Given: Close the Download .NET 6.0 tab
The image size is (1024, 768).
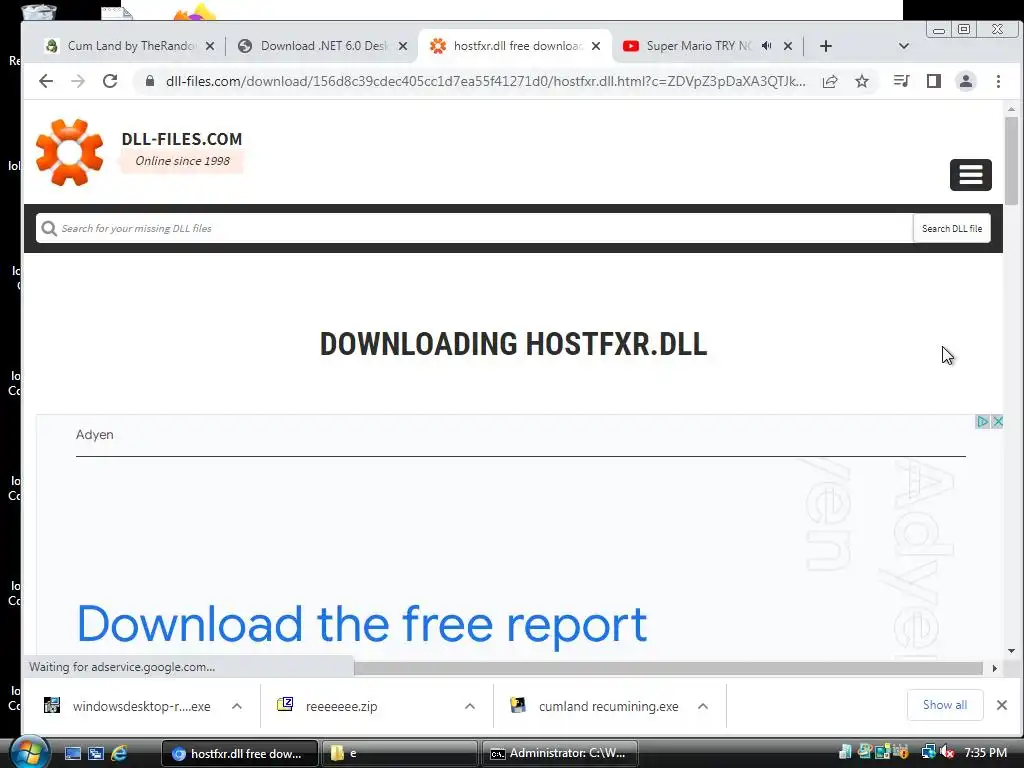Looking at the screenshot, I should (x=403, y=46).
